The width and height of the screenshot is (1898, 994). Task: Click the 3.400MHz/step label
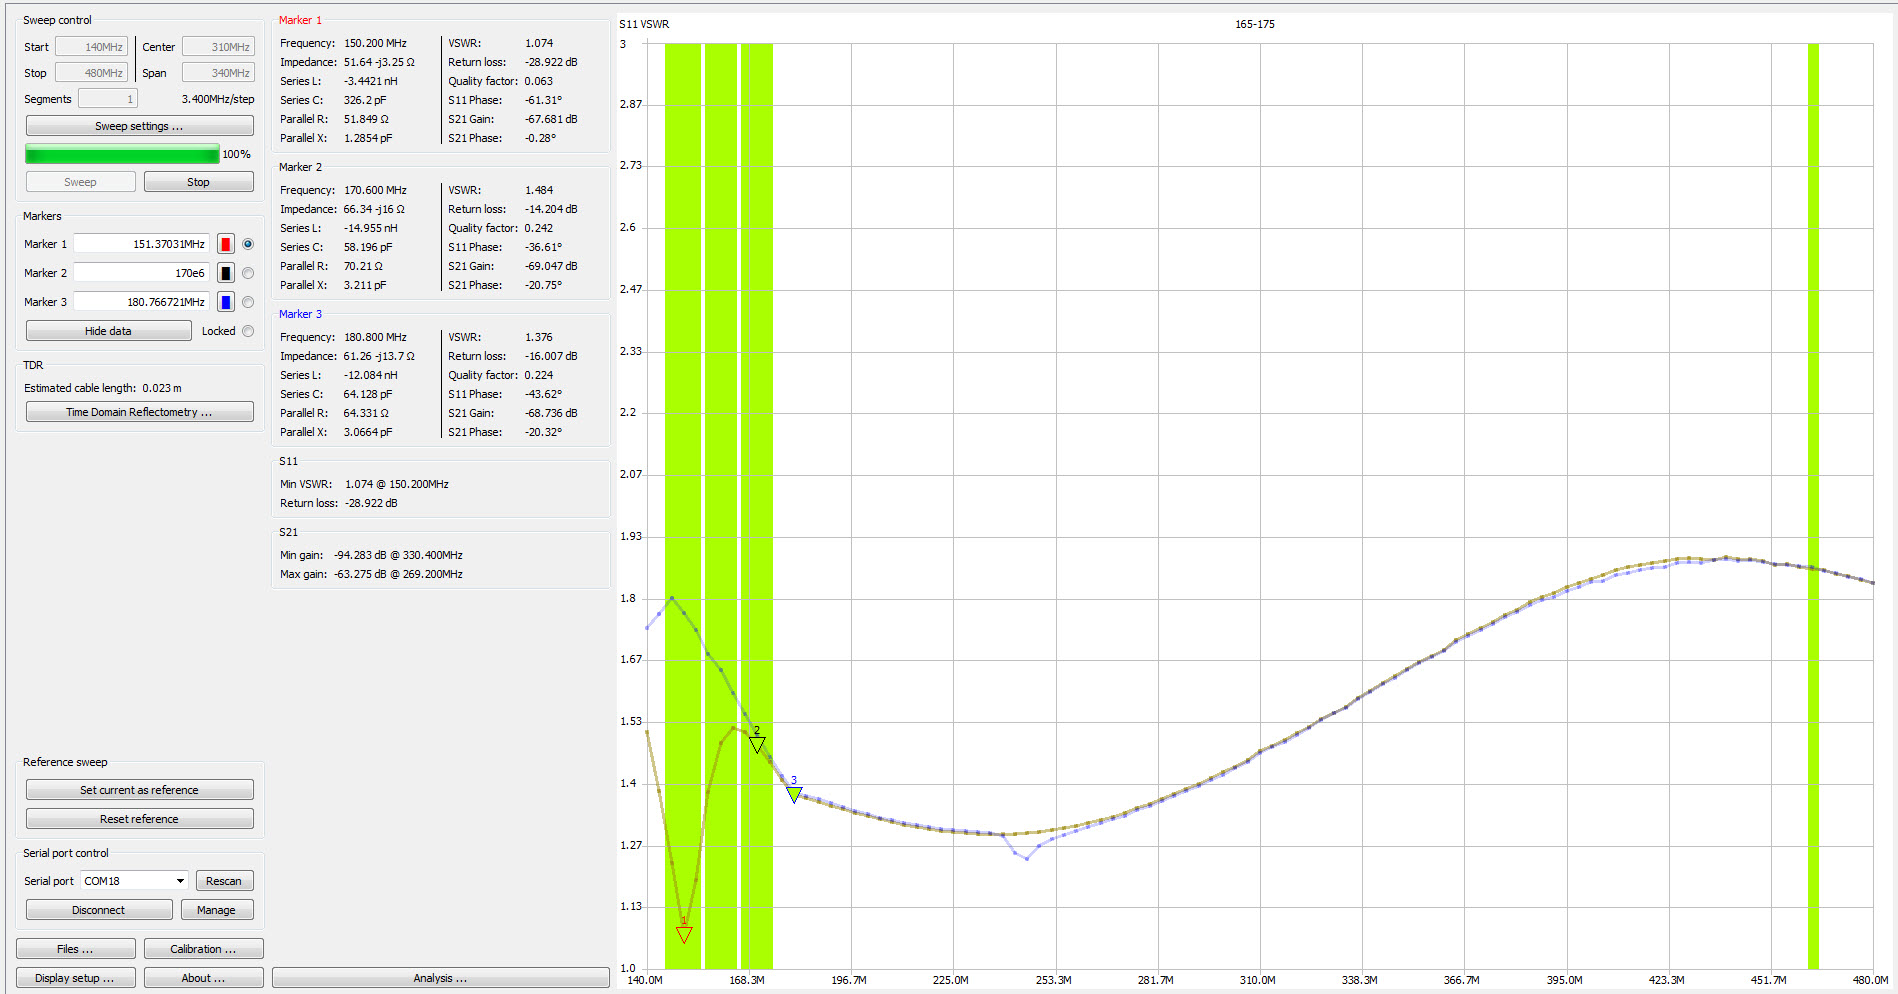coord(218,99)
